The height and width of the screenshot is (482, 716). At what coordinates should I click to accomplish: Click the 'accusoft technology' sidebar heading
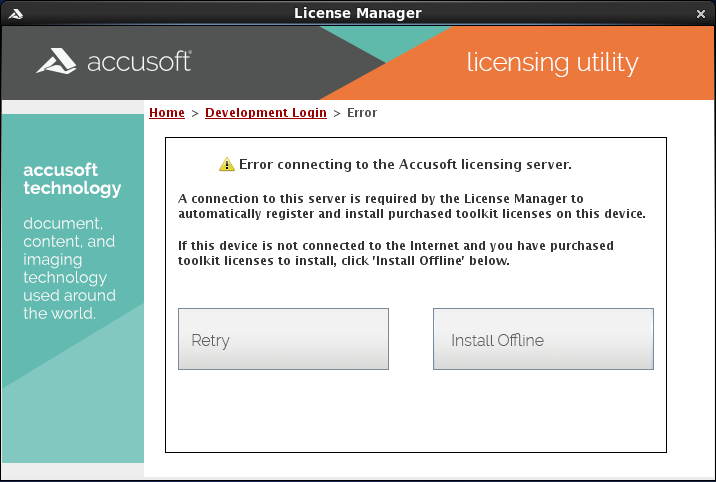72,179
